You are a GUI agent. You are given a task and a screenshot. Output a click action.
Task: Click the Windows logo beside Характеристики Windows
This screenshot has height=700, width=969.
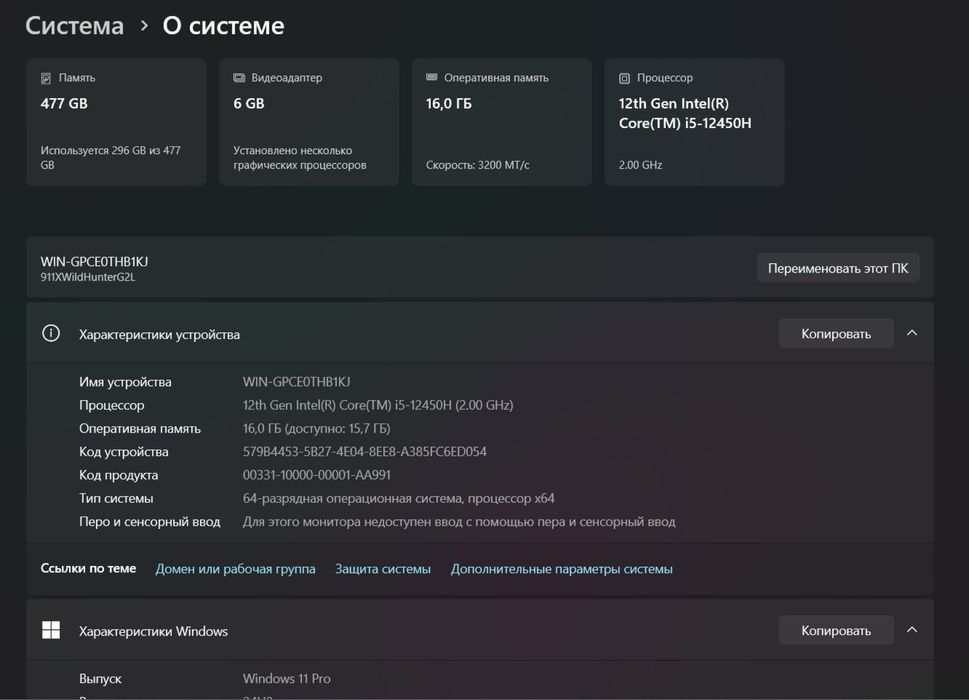[x=51, y=631]
